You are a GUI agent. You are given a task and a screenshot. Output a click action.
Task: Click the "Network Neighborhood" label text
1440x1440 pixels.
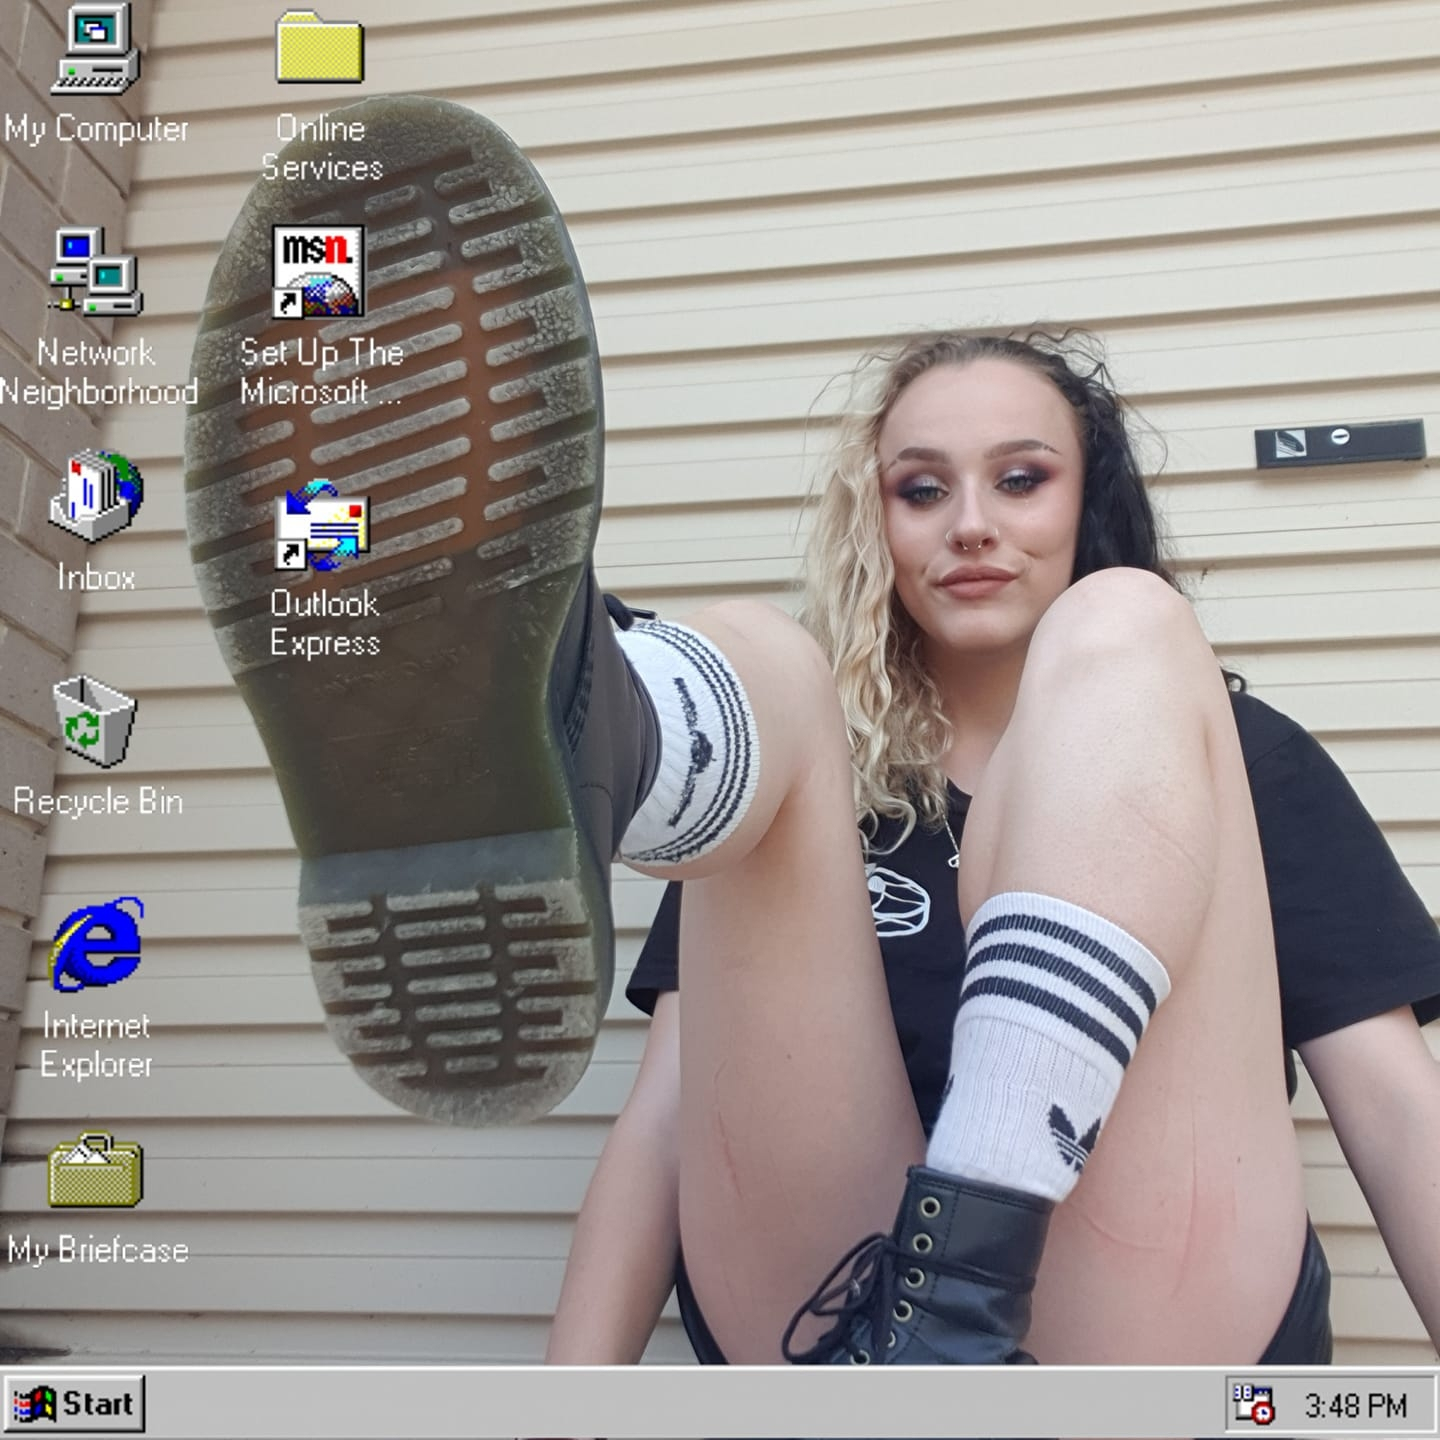[x=97, y=372]
